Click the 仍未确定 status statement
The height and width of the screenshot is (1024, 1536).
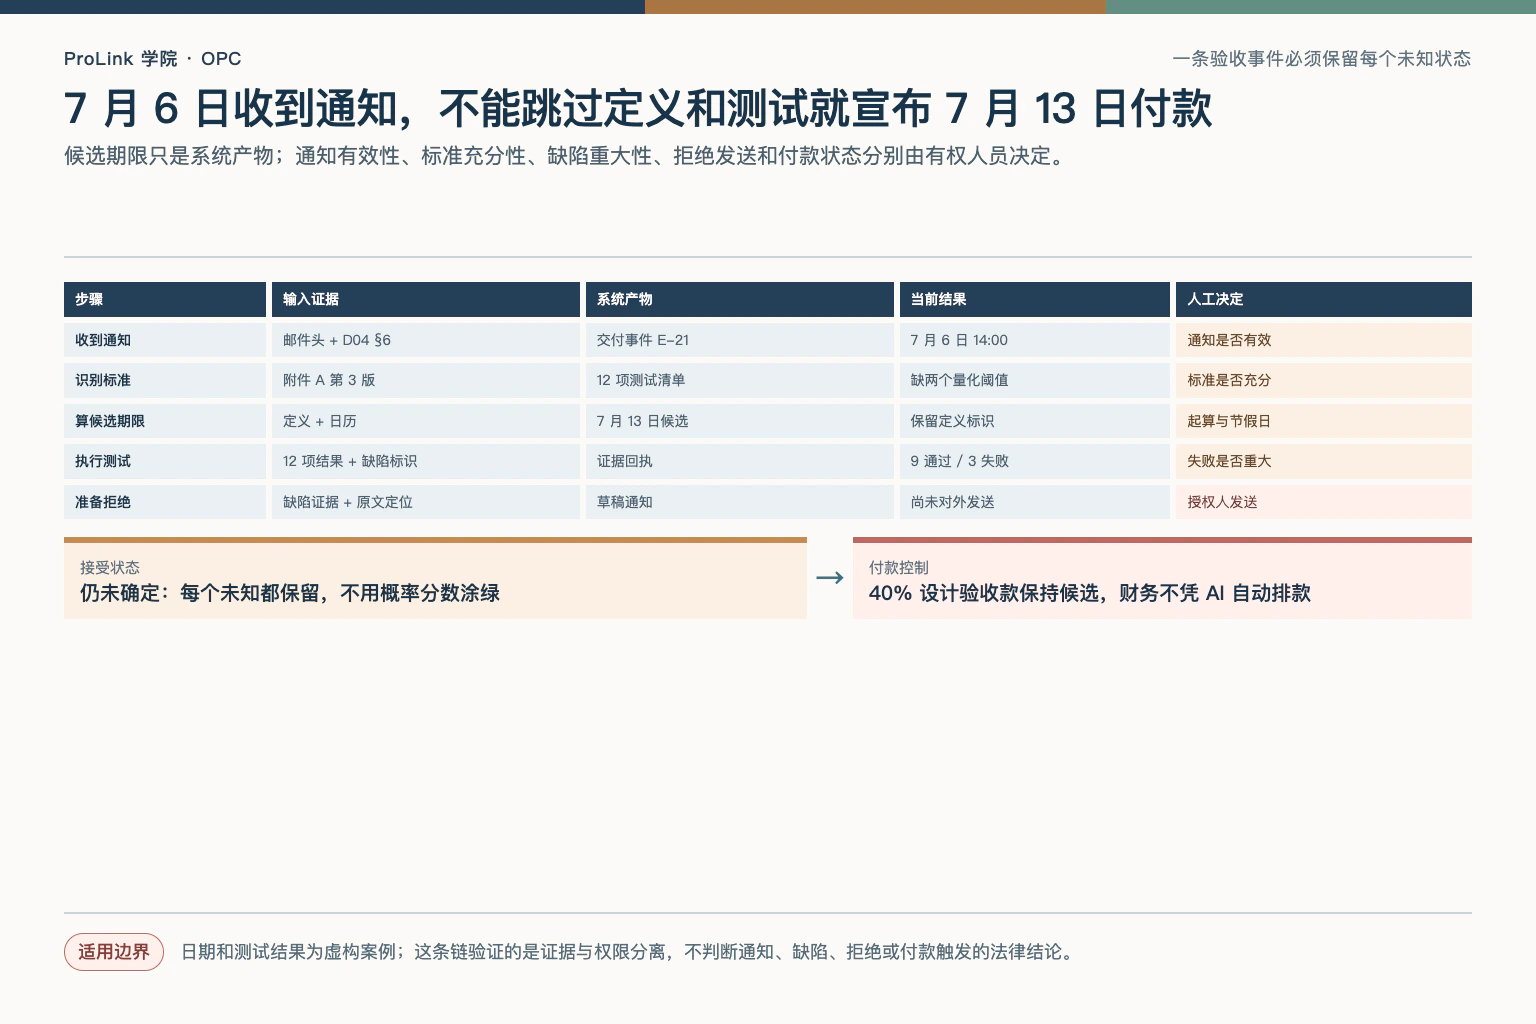tap(290, 593)
